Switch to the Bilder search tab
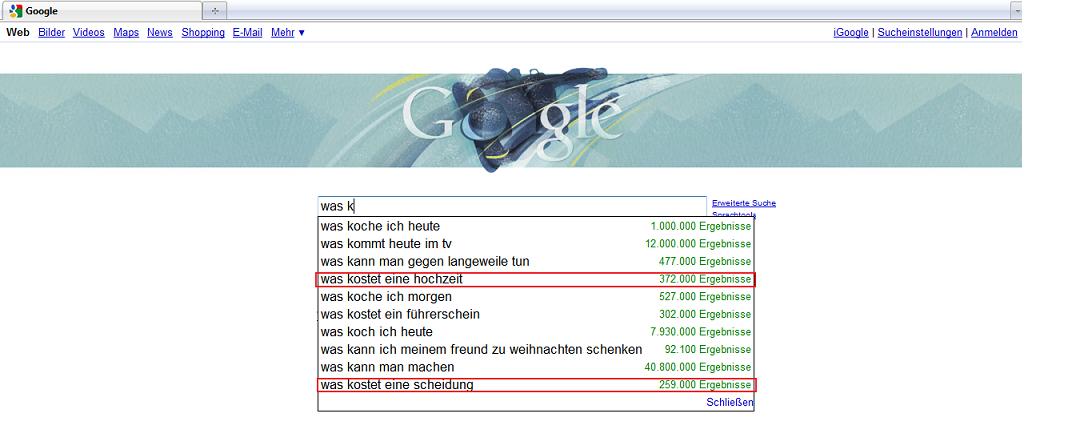This screenshot has height=440, width=1072. click(51, 33)
